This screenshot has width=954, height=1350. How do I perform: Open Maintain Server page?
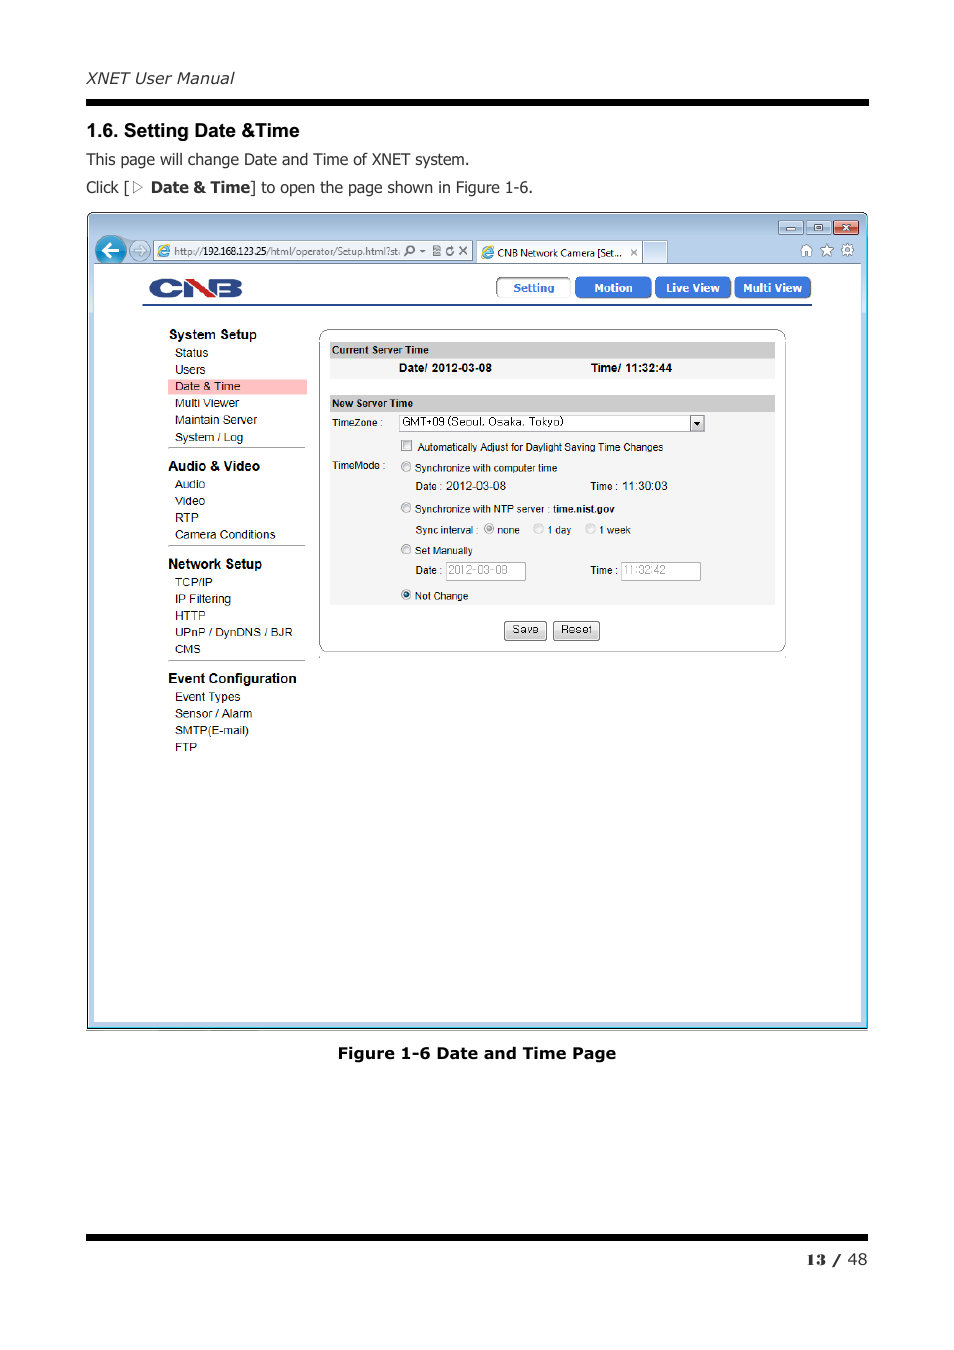216,420
